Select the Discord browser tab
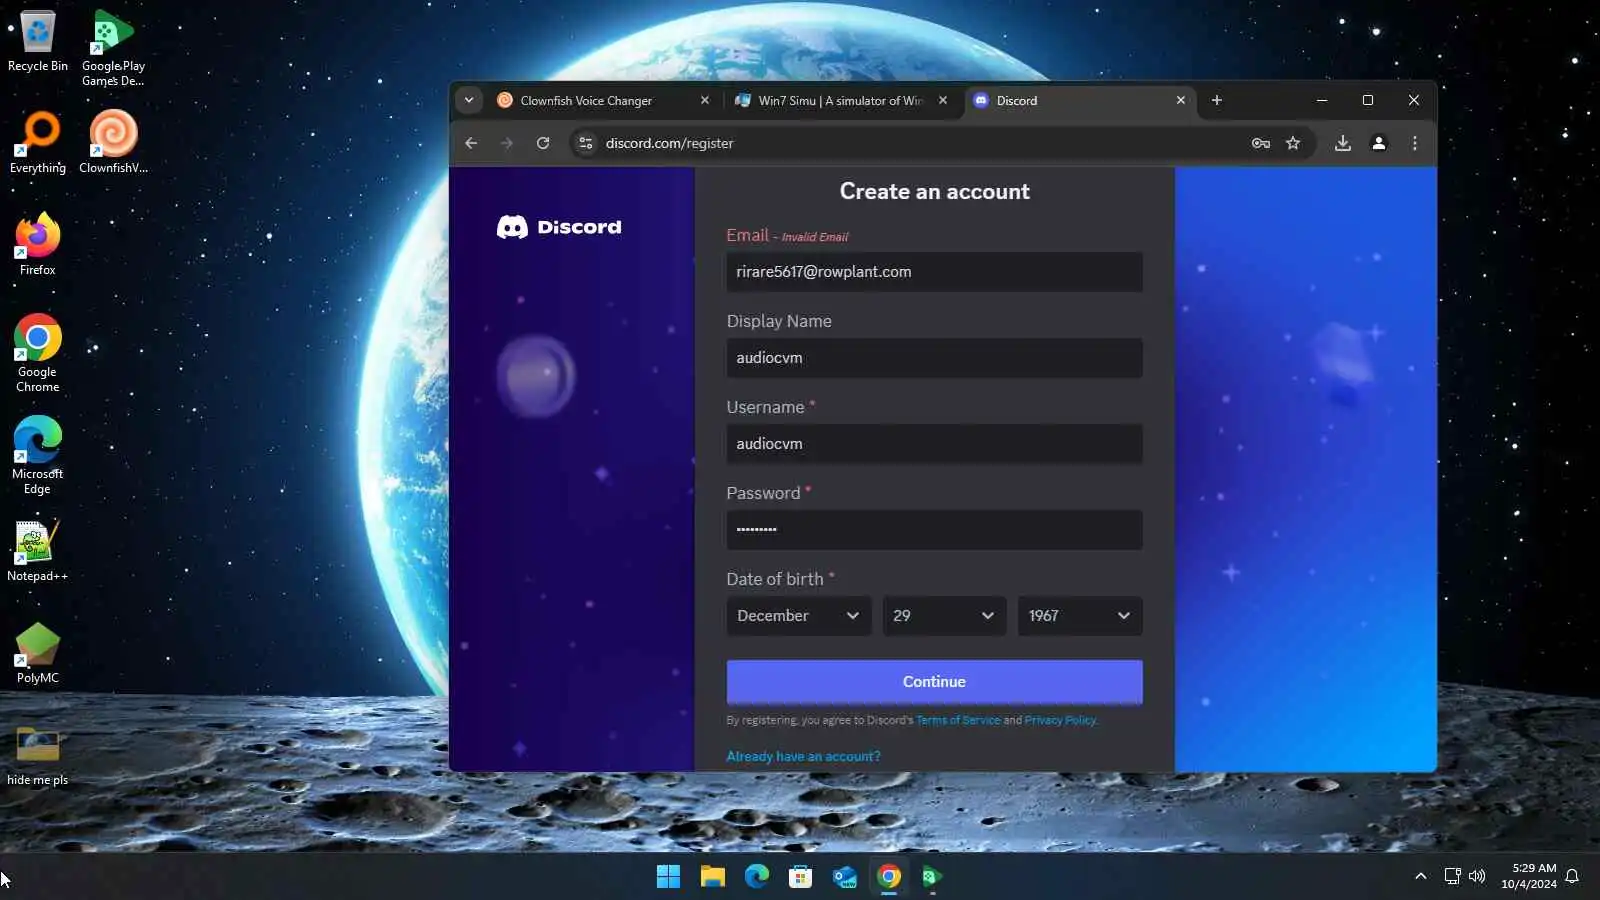1600x900 pixels. point(1080,100)
